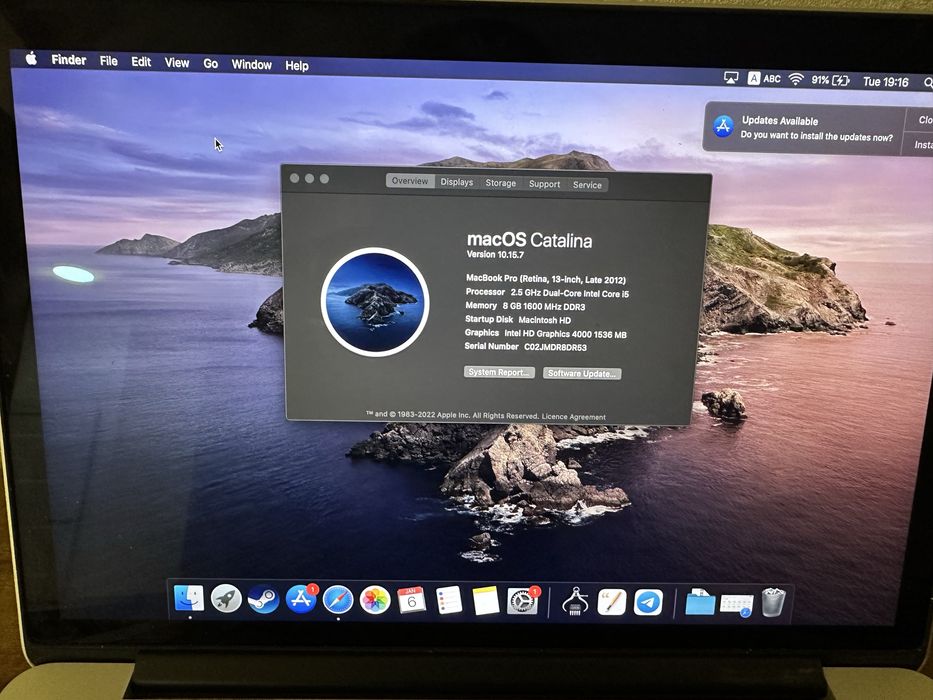This screenshot has height=700, width=933.
Task: Open the Trash in the Dock
Action: pyautogui.click(x=773, y=602)
